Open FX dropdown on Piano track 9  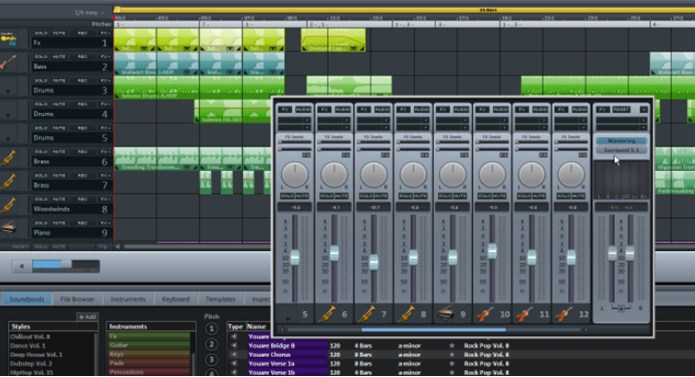pos(105,223)
